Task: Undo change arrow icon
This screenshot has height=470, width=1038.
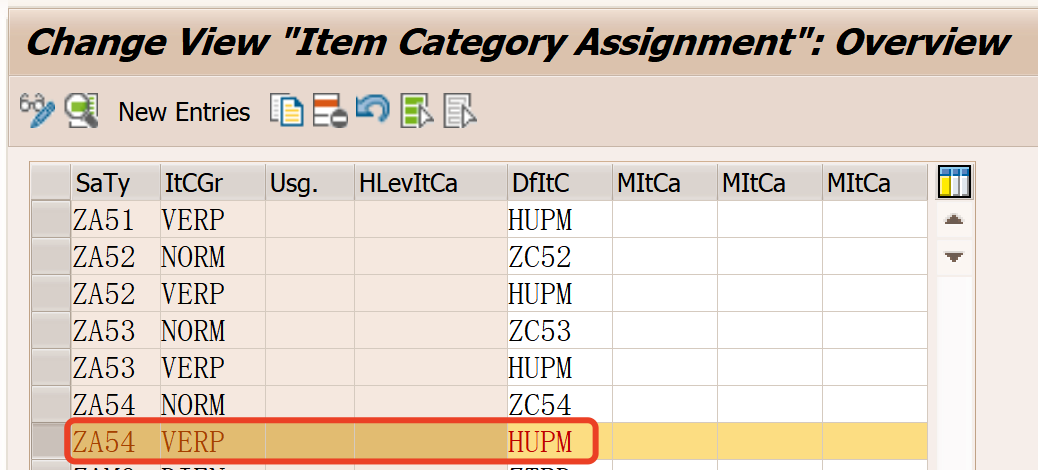Action: click(x=373, y=110)
